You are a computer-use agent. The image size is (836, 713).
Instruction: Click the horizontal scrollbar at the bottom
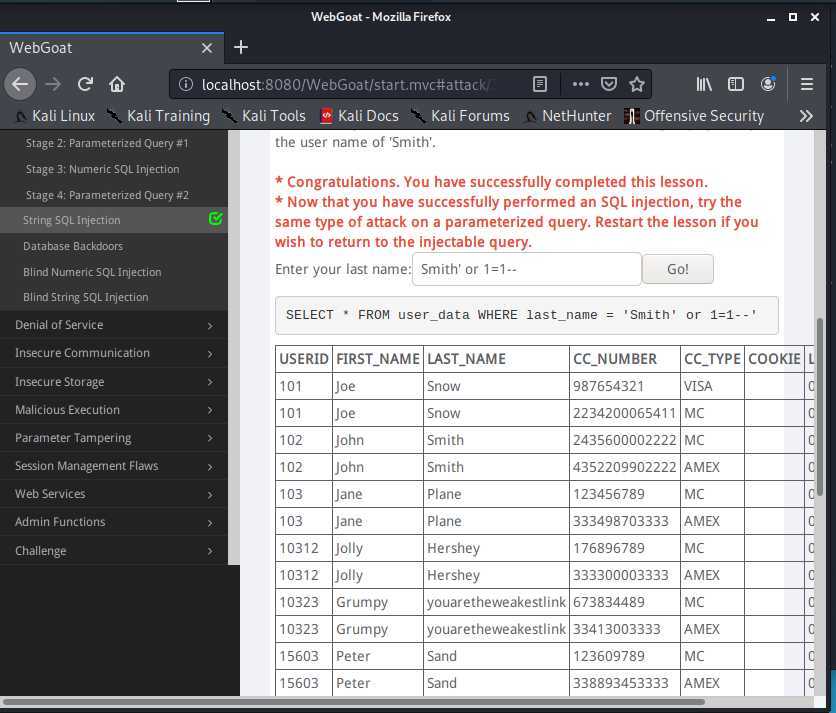click(354, 702)
